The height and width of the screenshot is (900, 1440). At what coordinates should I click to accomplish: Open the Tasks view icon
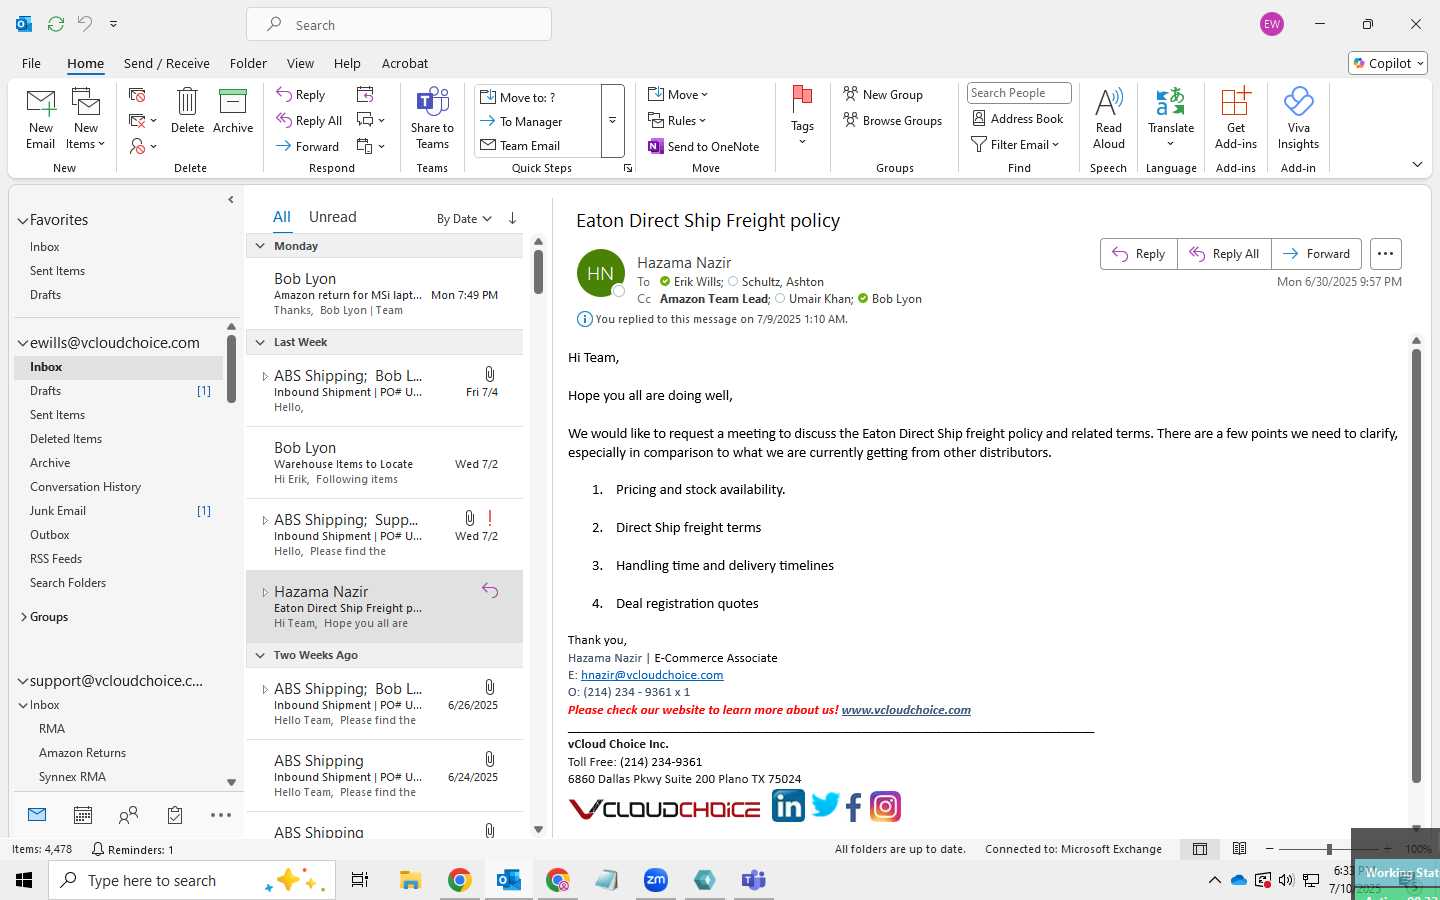[x=175, y=815]
